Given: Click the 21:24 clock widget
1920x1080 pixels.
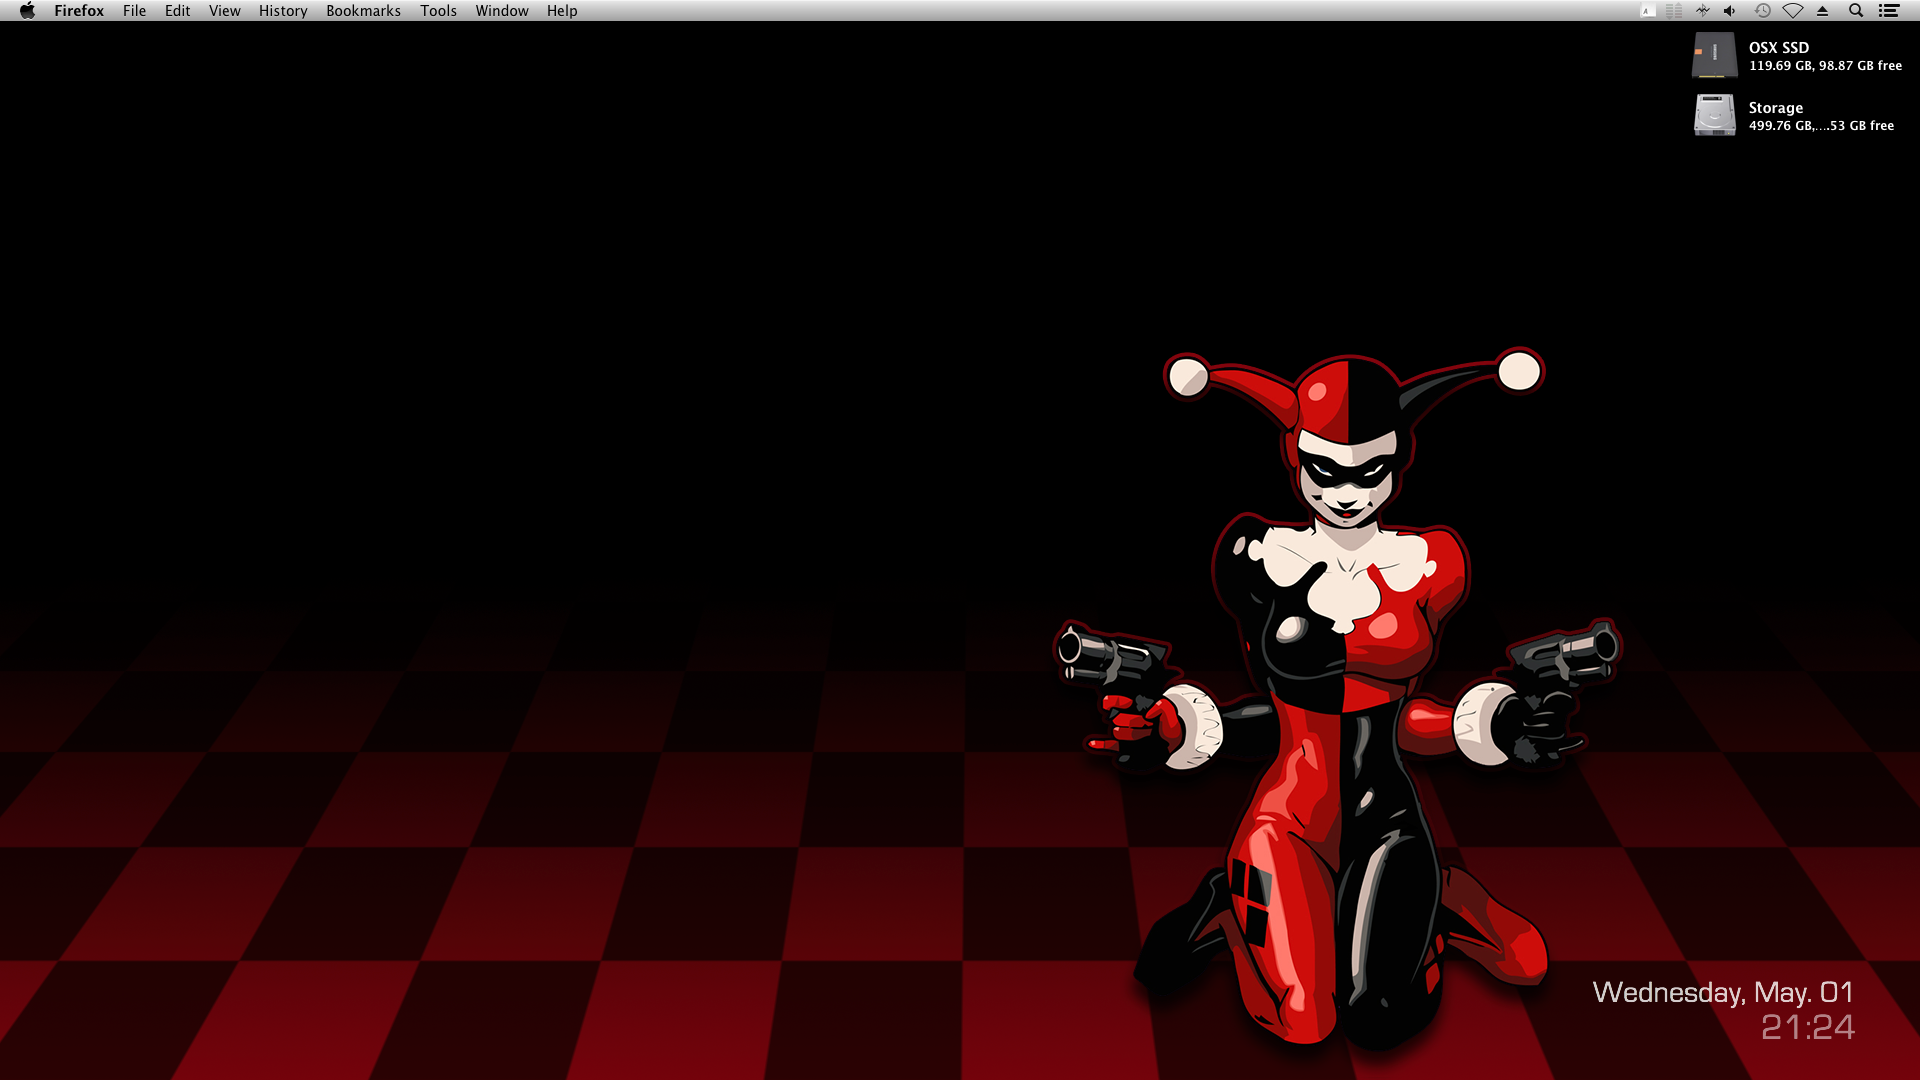Looking at the screenshot, I should click(1807, 1027).
